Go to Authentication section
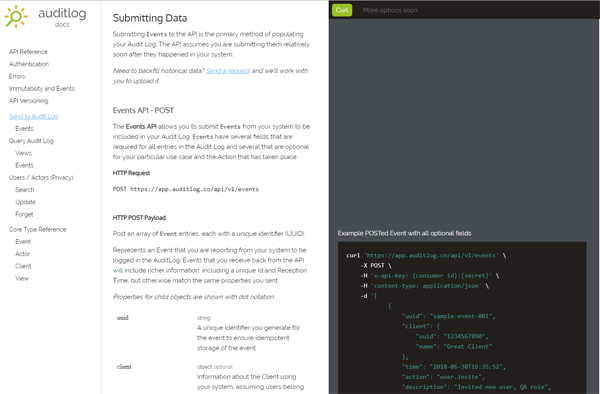Image resolution: width=600 pixels, height=394 pixels. coord(29,64)
